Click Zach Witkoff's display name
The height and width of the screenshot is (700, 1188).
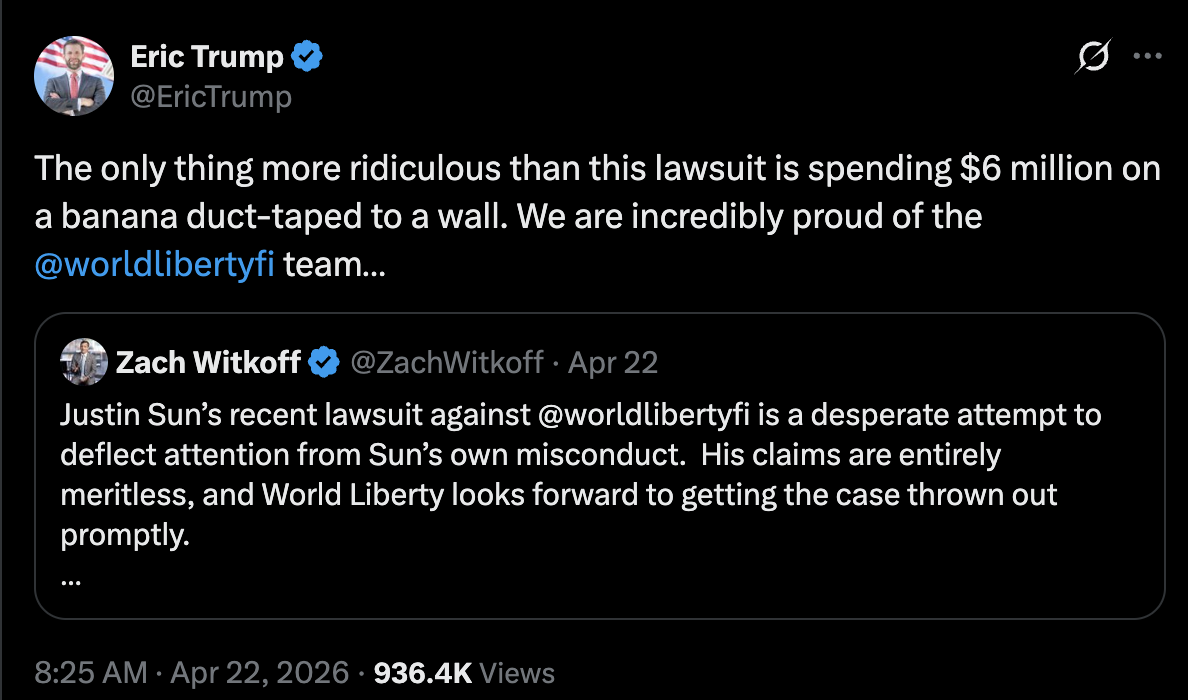[209, 362]
